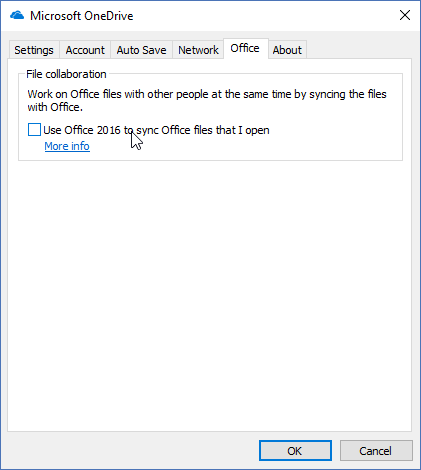421x470 pixels.
Task: Open the Account tab
Action: point(85,50)
